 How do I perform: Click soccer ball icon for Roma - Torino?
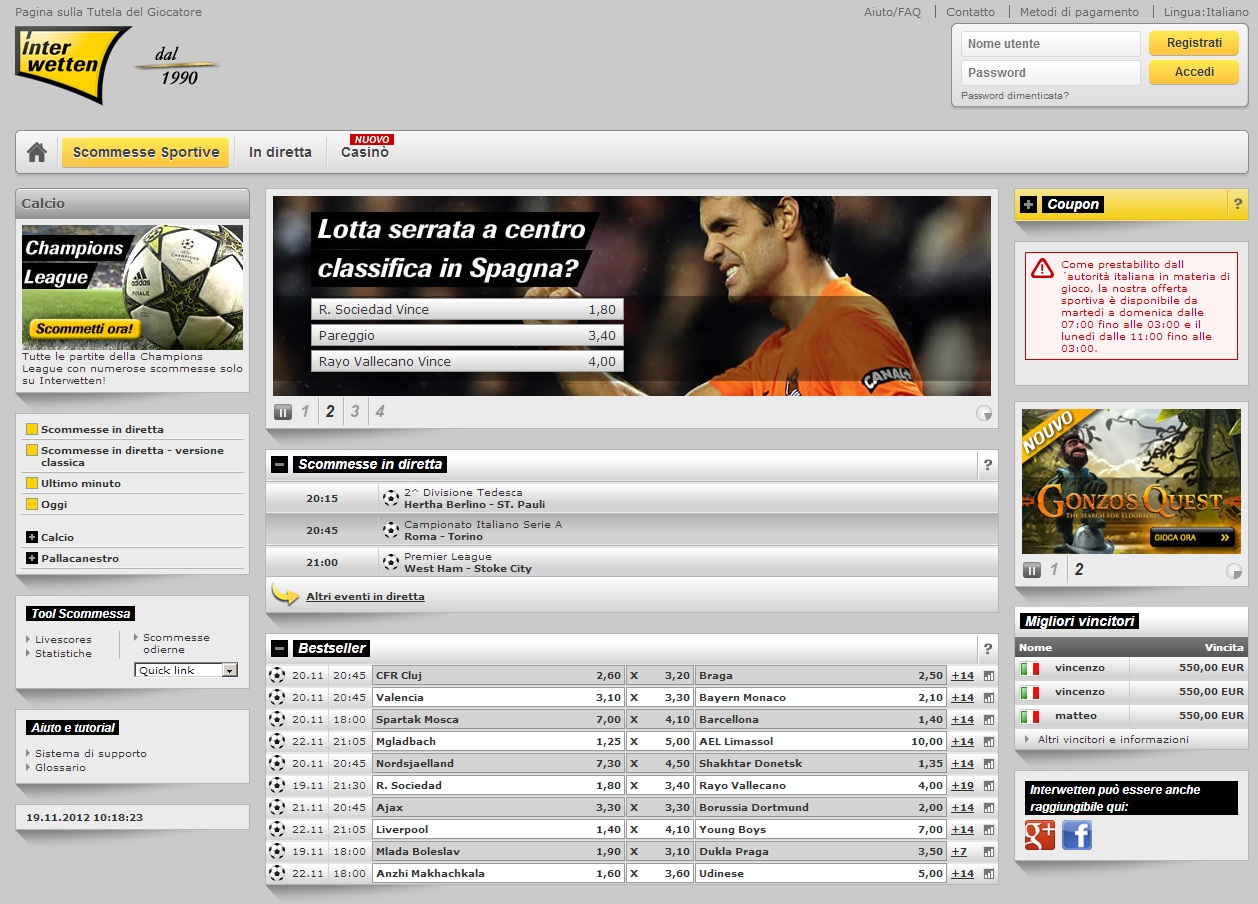pyautogui.click(x=391, y=530)
